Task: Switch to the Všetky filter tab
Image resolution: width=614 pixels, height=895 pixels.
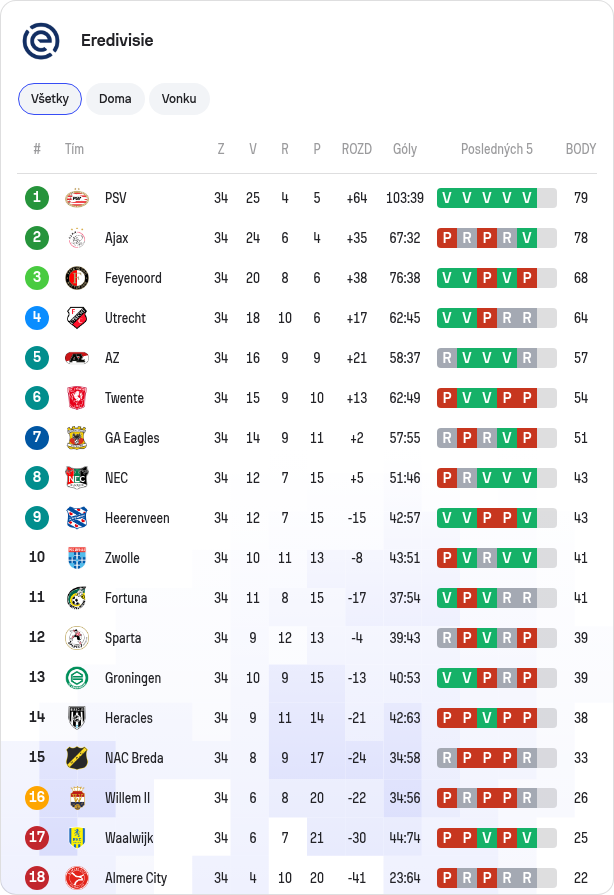Action: pyautogui.click(x=50, y=99)
